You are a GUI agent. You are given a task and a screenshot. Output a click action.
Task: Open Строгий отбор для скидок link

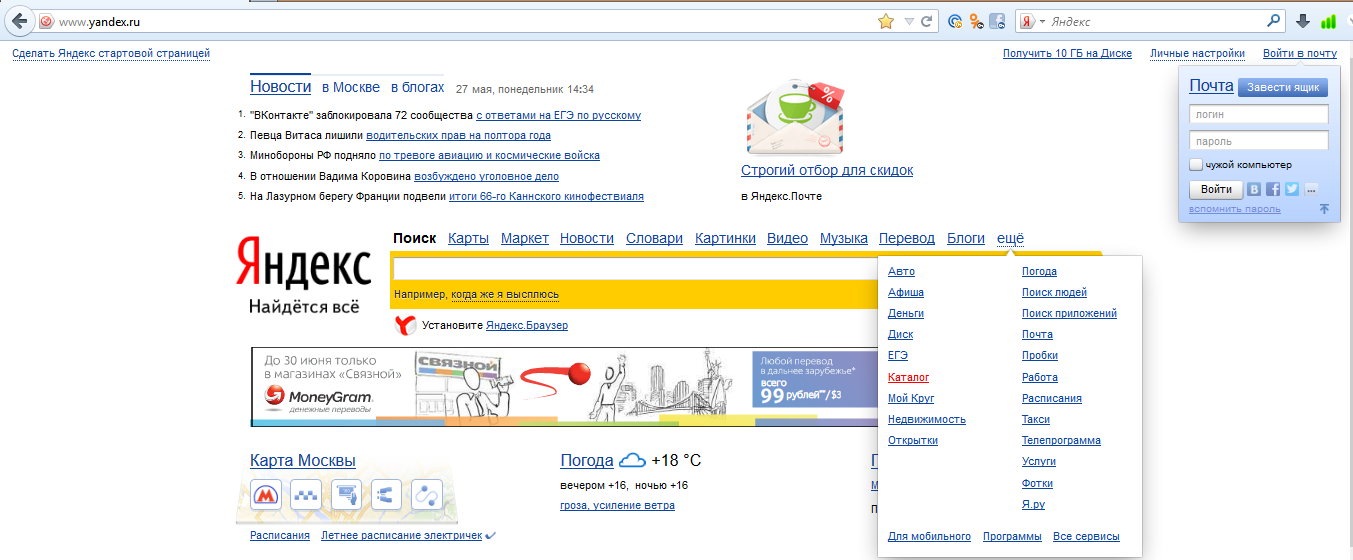pos(827,170)
